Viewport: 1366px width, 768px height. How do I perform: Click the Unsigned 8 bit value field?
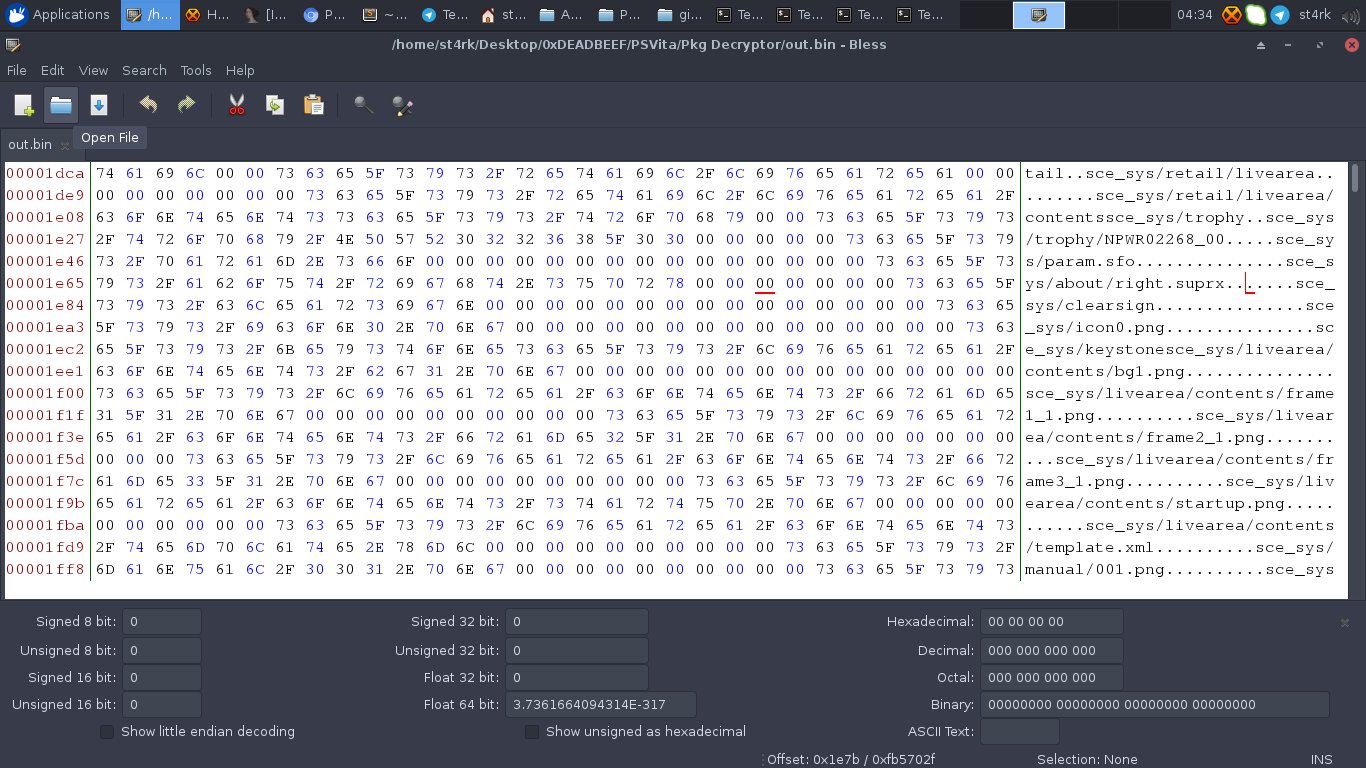pyautogui.click(x=161, y=650)
